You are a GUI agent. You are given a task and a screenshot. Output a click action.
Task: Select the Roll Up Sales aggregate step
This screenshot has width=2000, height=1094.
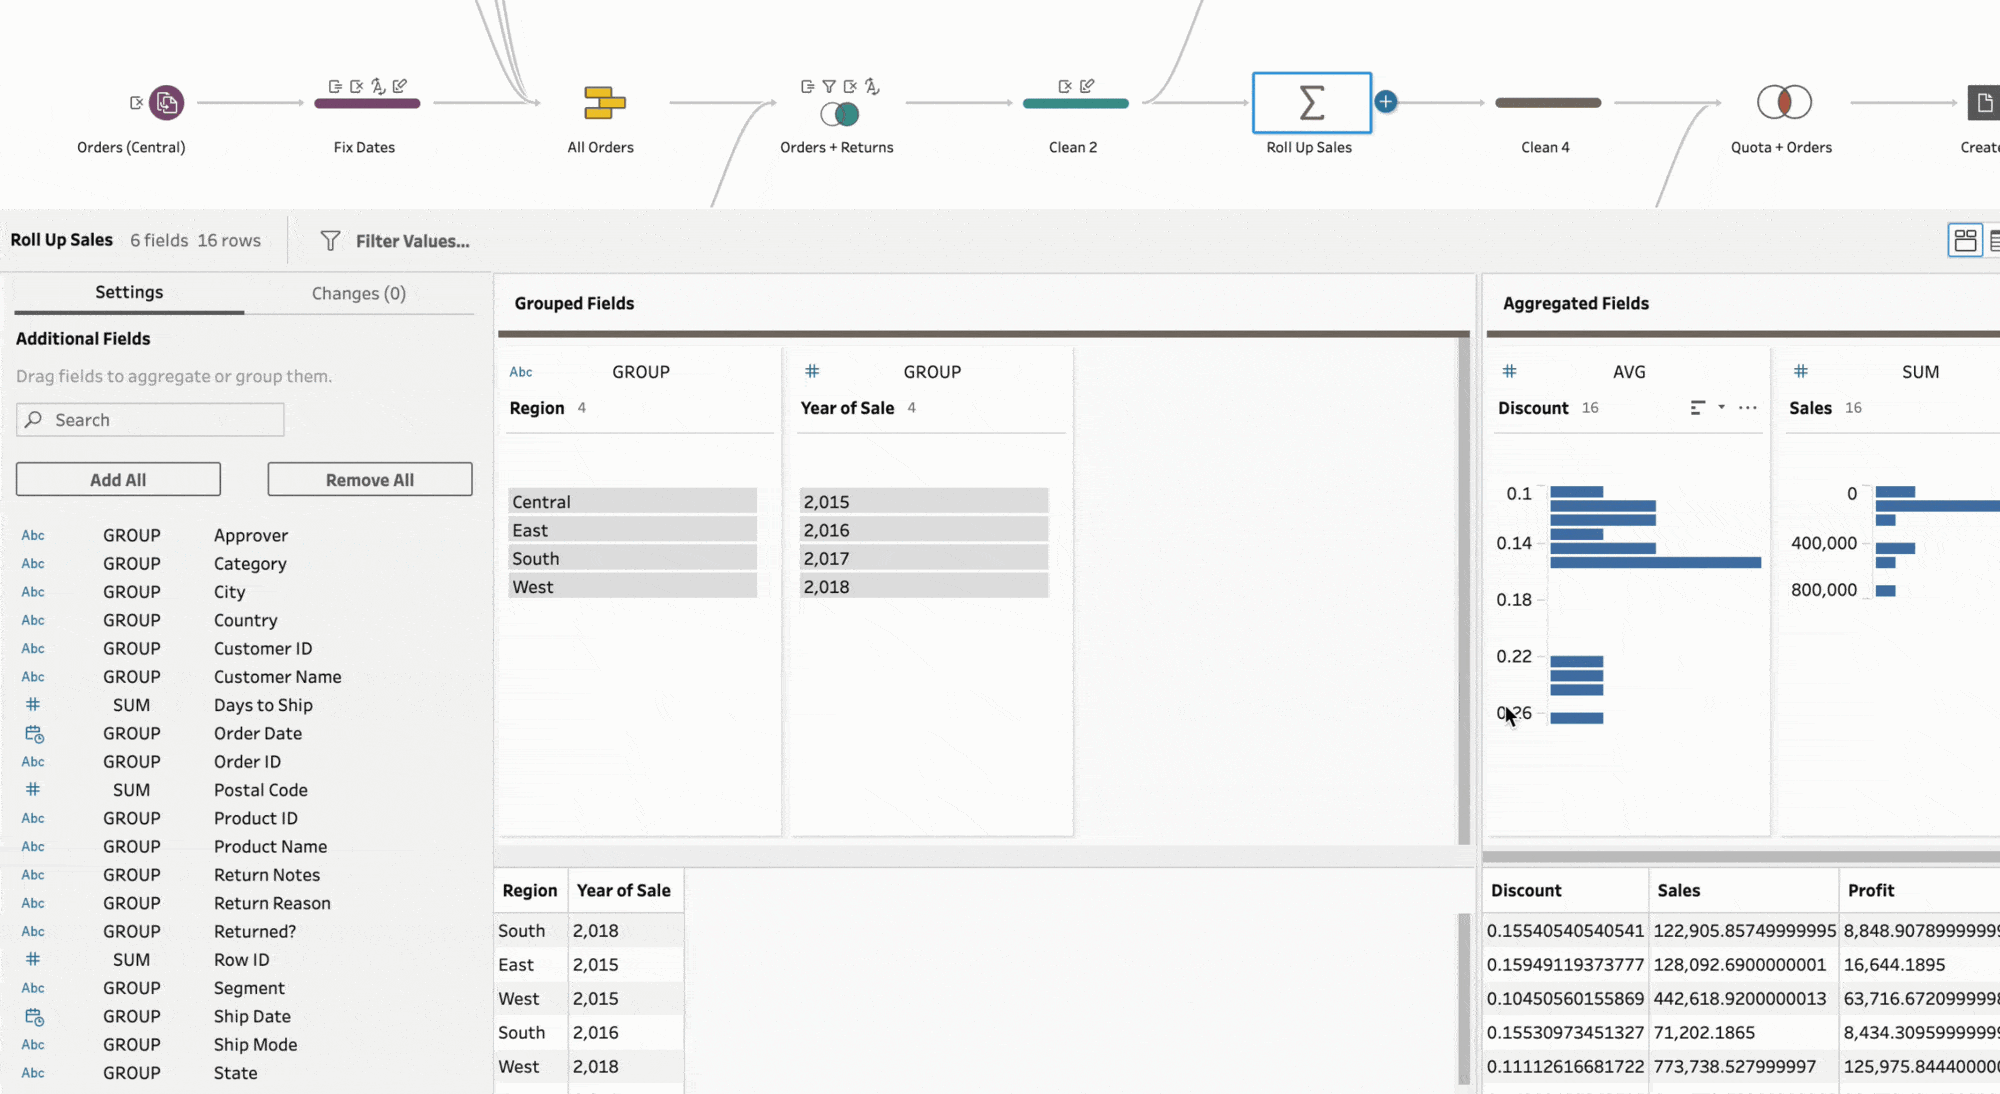tap(1311, 102)
